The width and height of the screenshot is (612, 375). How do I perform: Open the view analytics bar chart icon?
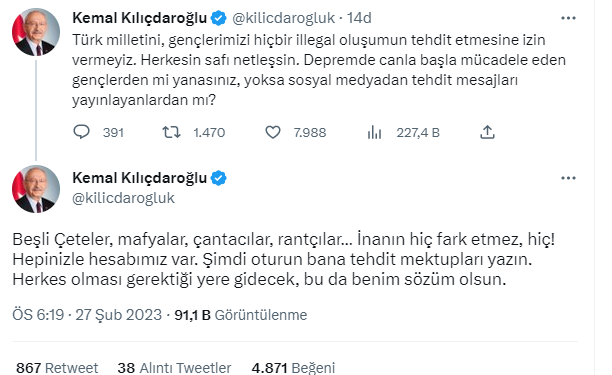[x=374, y=132]
